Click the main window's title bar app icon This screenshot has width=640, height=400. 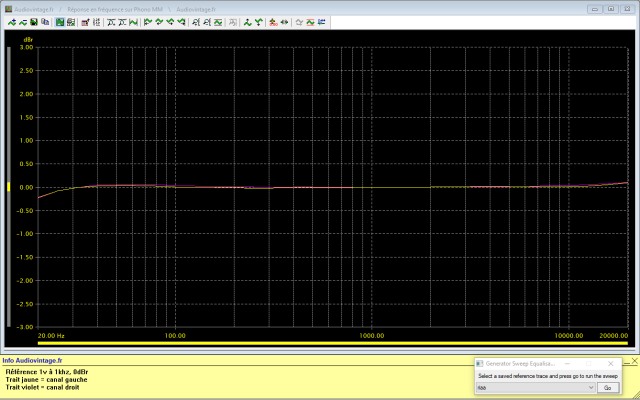click(x=9, y=9)
